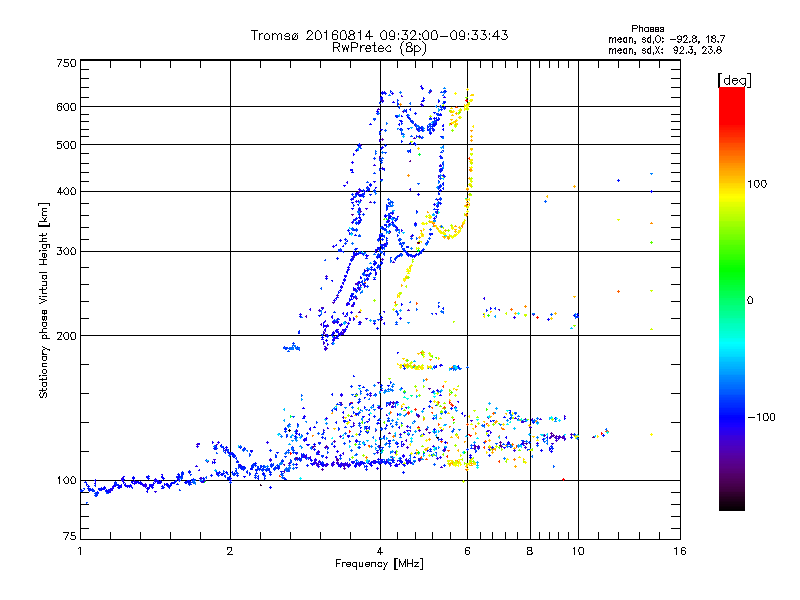
Task: Click the 'mean, sd,X: 92.3, 23.8' line
Action: 665,50
